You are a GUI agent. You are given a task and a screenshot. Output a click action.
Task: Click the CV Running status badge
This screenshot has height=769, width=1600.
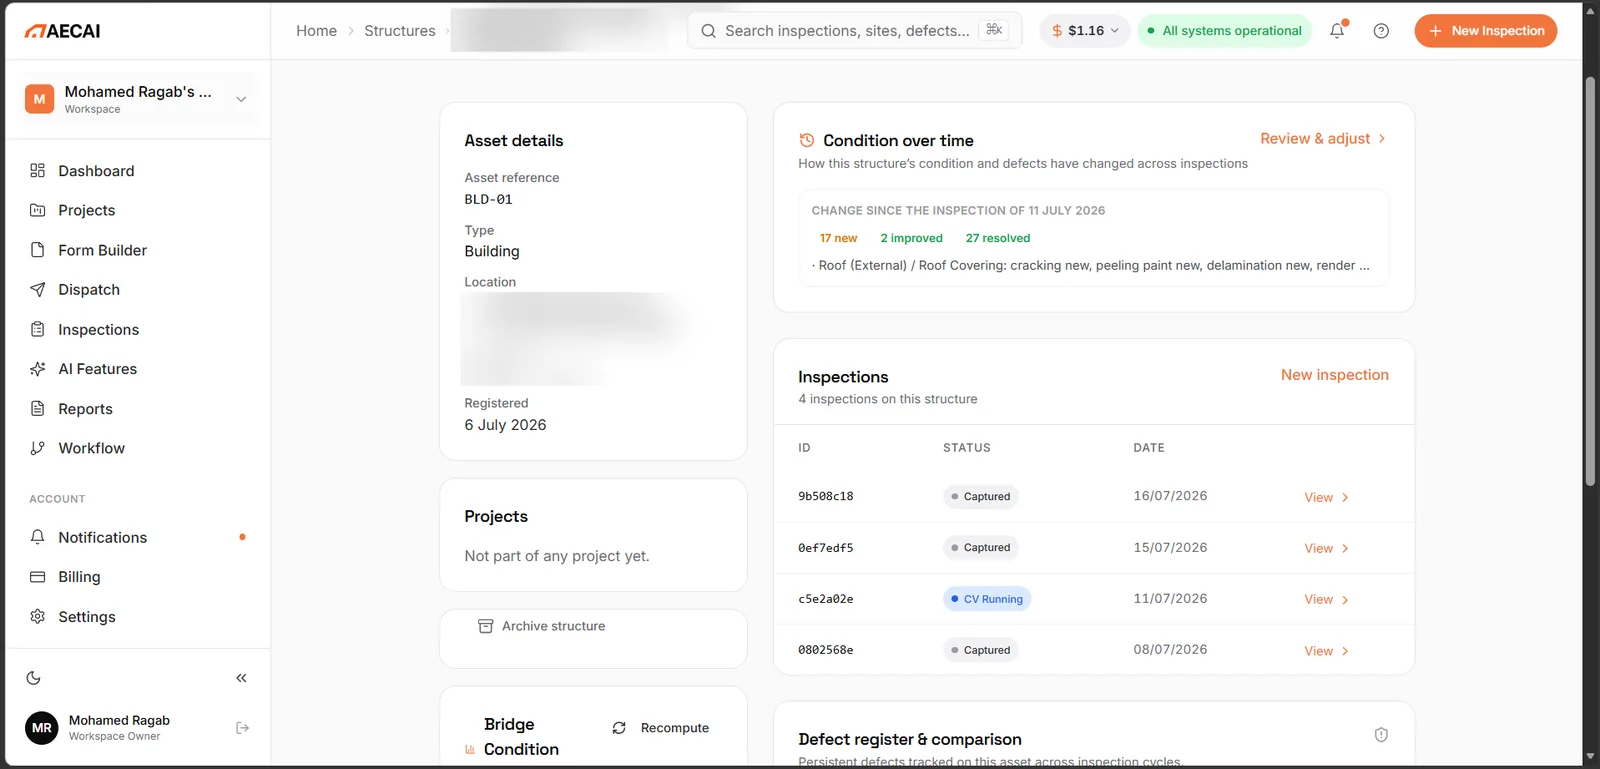987,599
